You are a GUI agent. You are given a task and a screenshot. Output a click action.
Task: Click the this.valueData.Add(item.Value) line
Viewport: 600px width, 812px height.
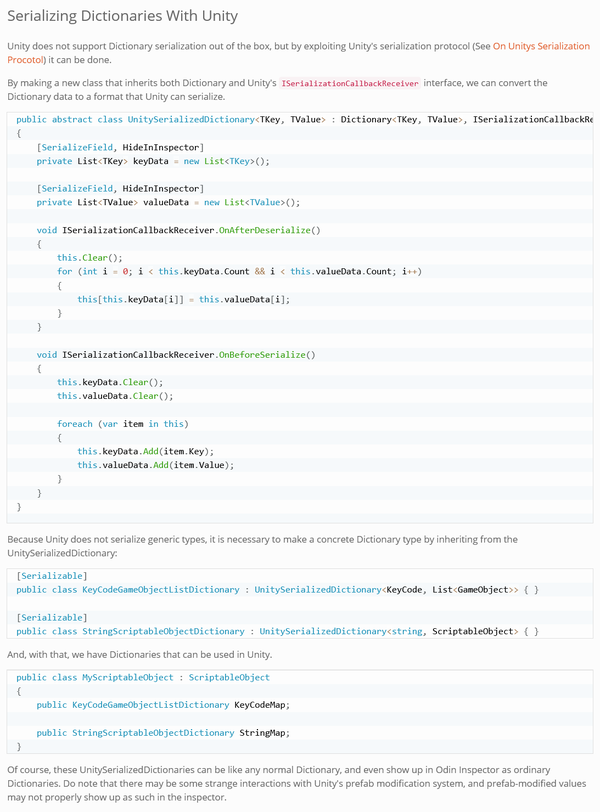(156, 465)
